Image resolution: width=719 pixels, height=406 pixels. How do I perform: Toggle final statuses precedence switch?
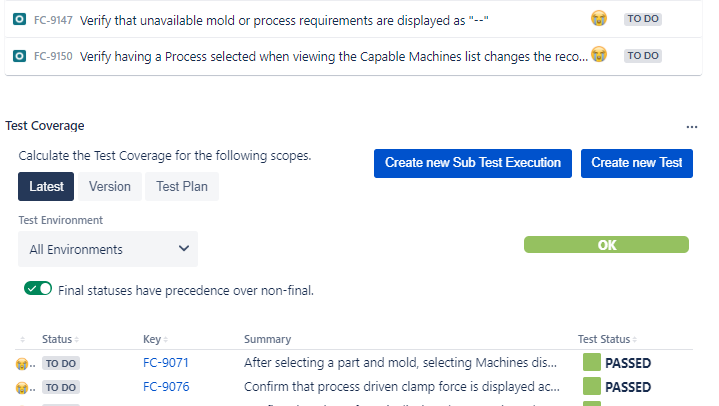[x=38, y=289]
